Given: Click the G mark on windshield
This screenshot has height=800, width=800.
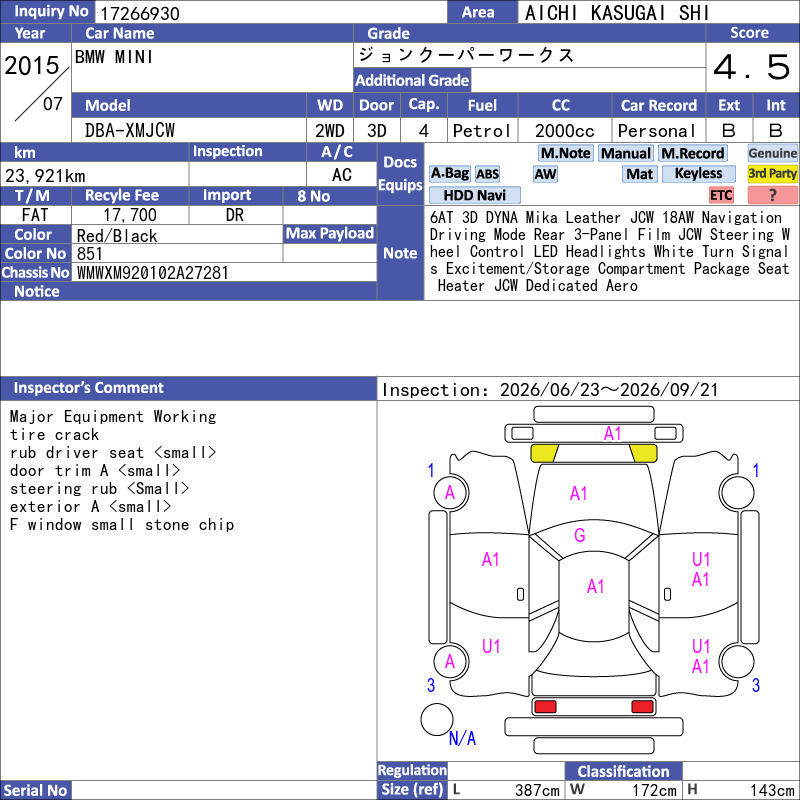Looking at the screenshot, I should [580, 535].
